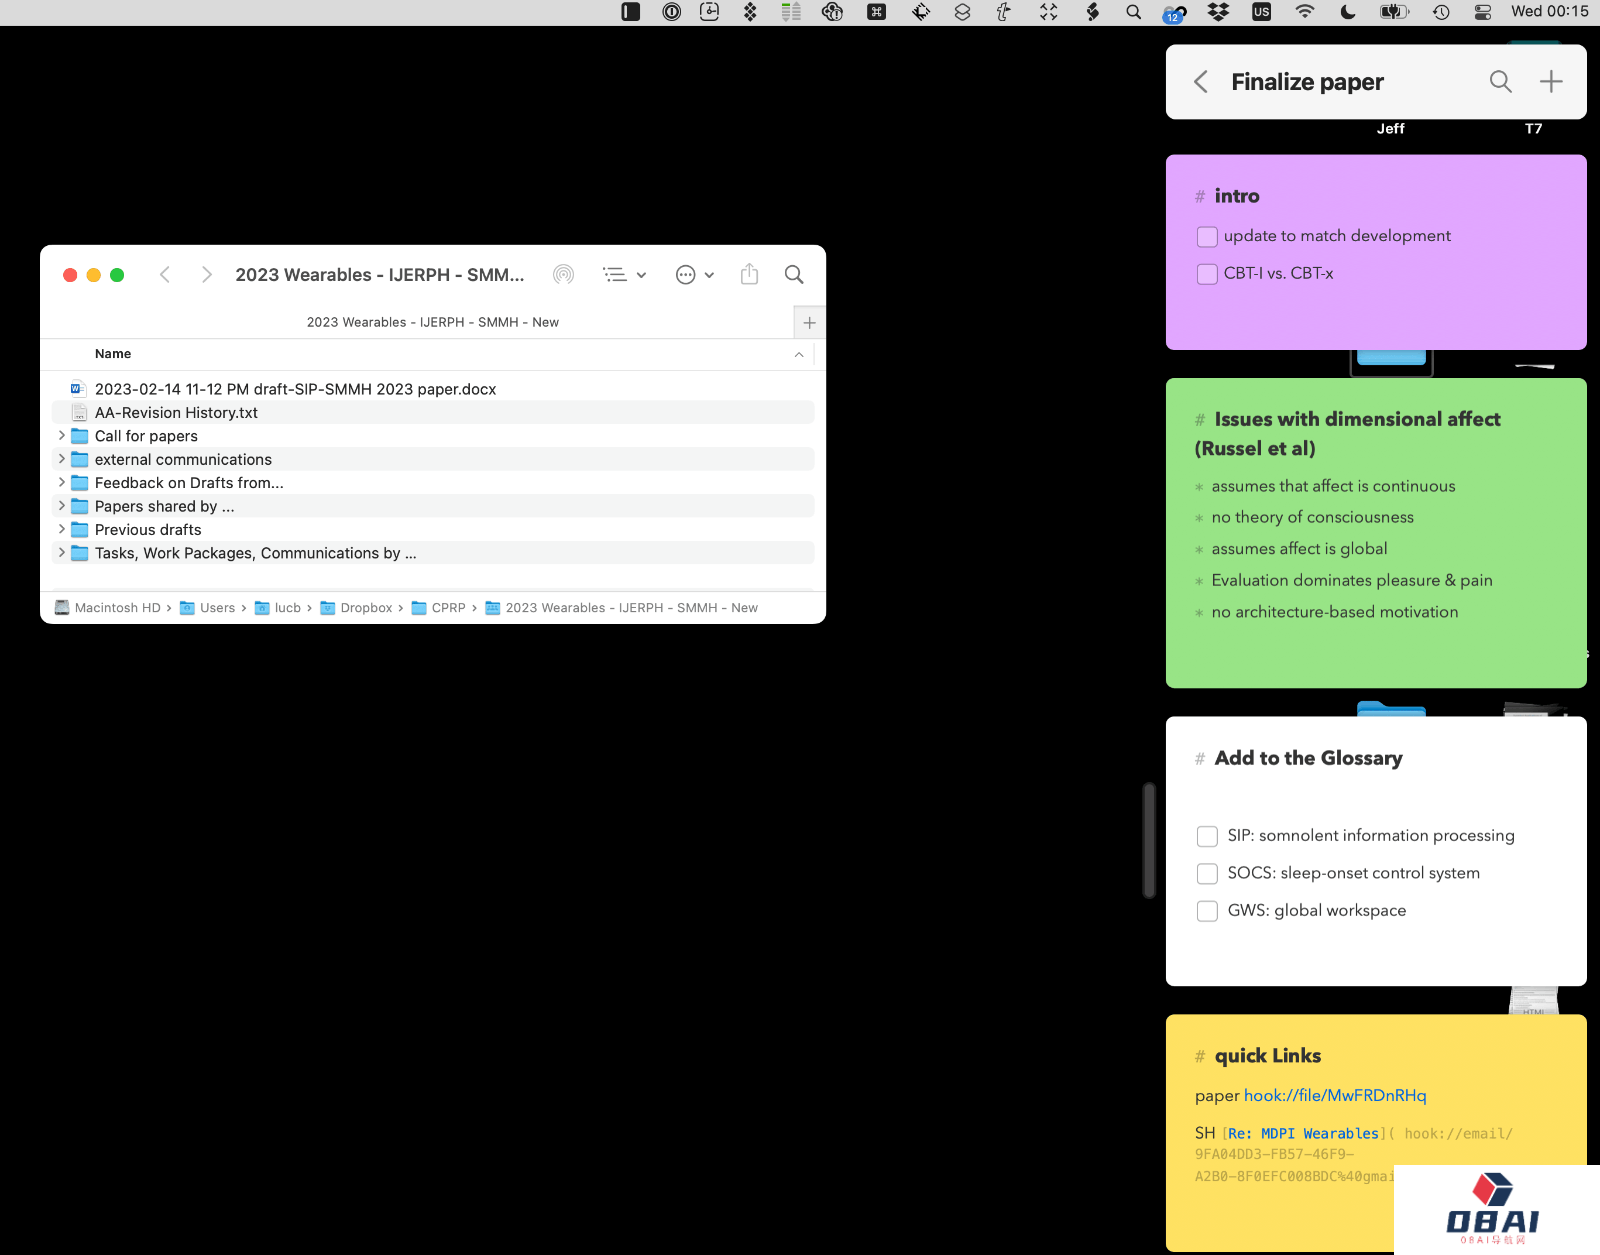Click the plus icon in Finalize paper header
1600x1255 pixels.
coord(1551,82)
